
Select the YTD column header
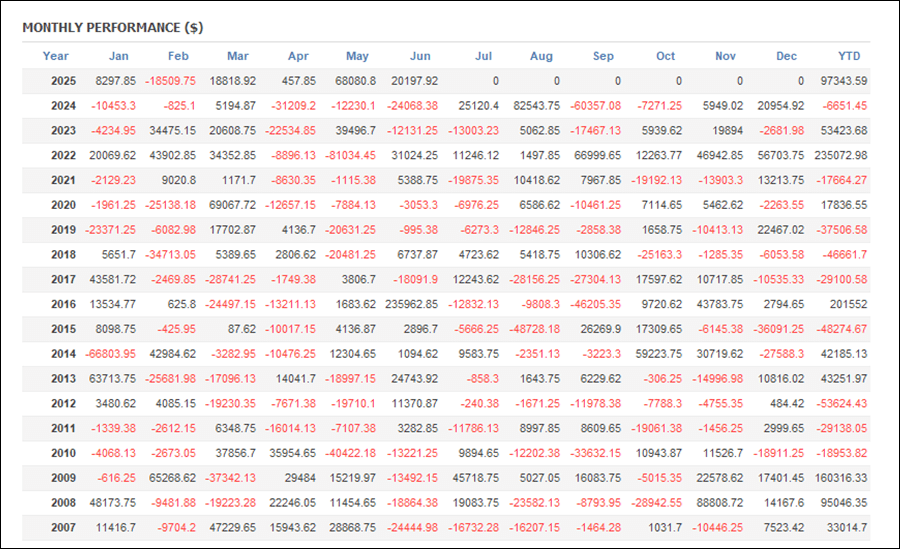point(849,56)
